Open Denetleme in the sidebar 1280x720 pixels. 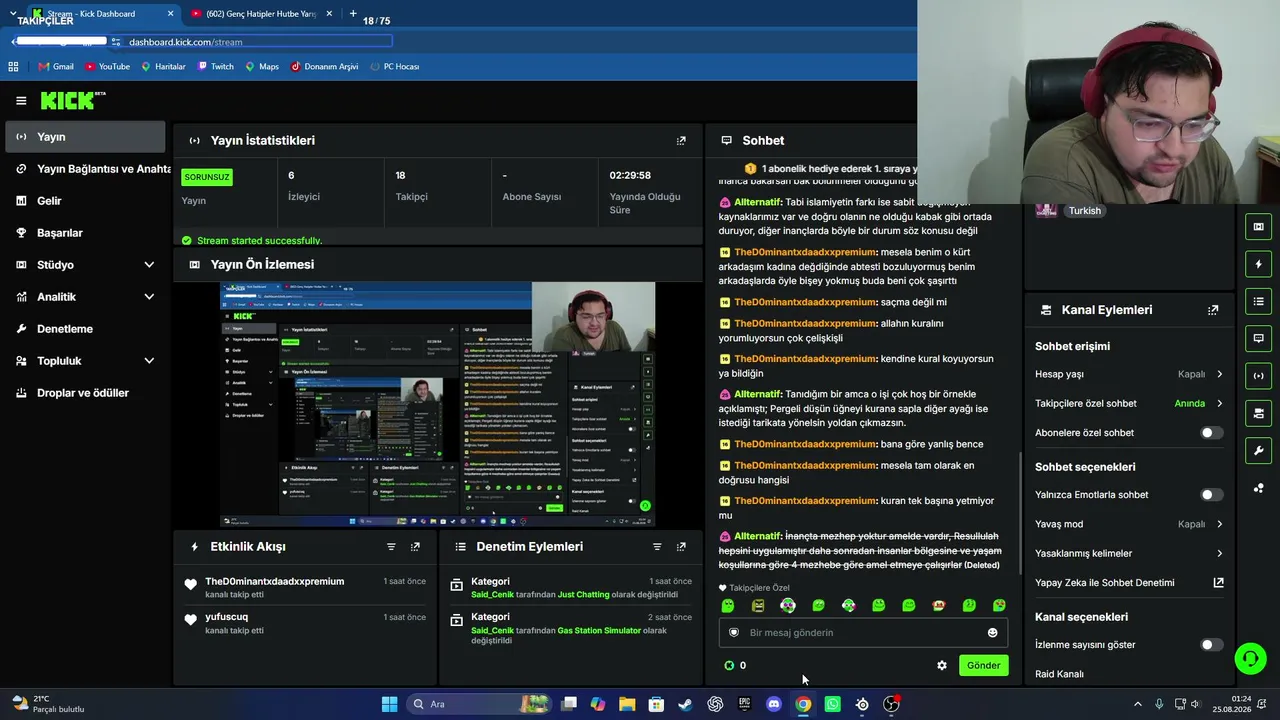click(86, 329)
